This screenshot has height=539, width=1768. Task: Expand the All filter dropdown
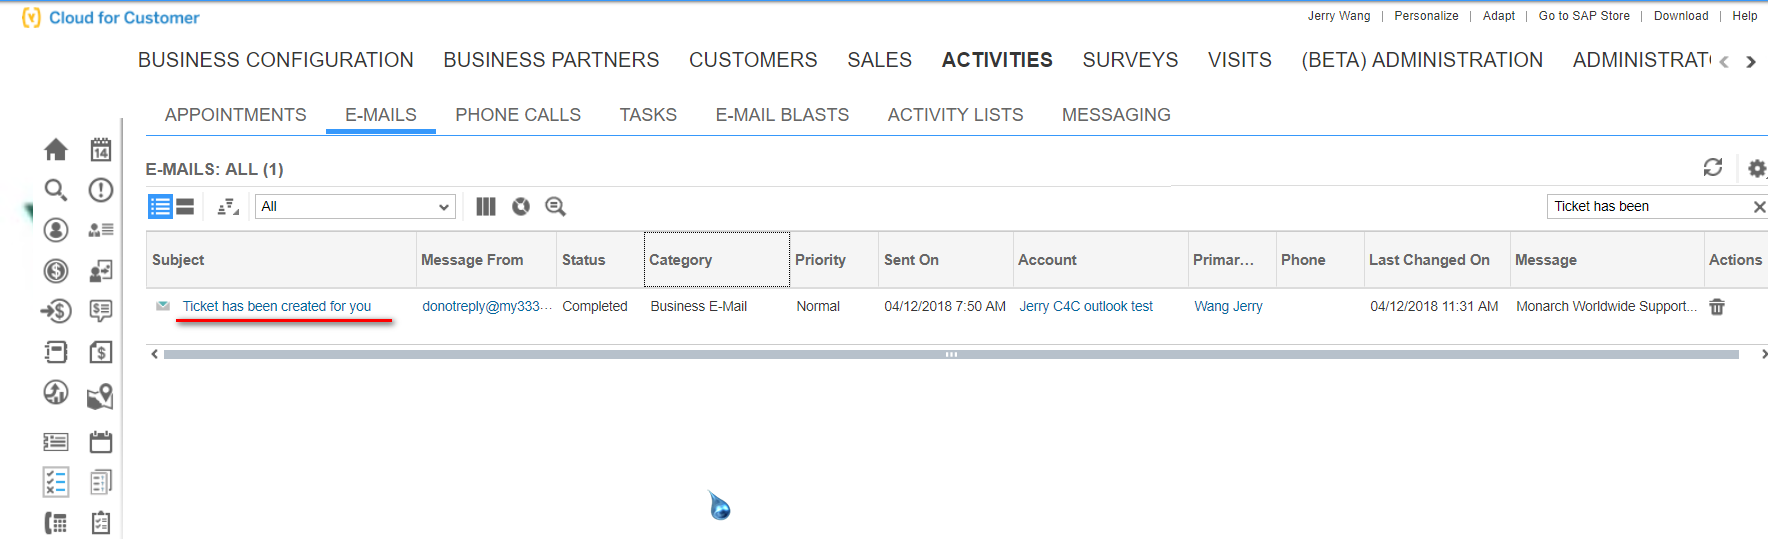(356, 207)
